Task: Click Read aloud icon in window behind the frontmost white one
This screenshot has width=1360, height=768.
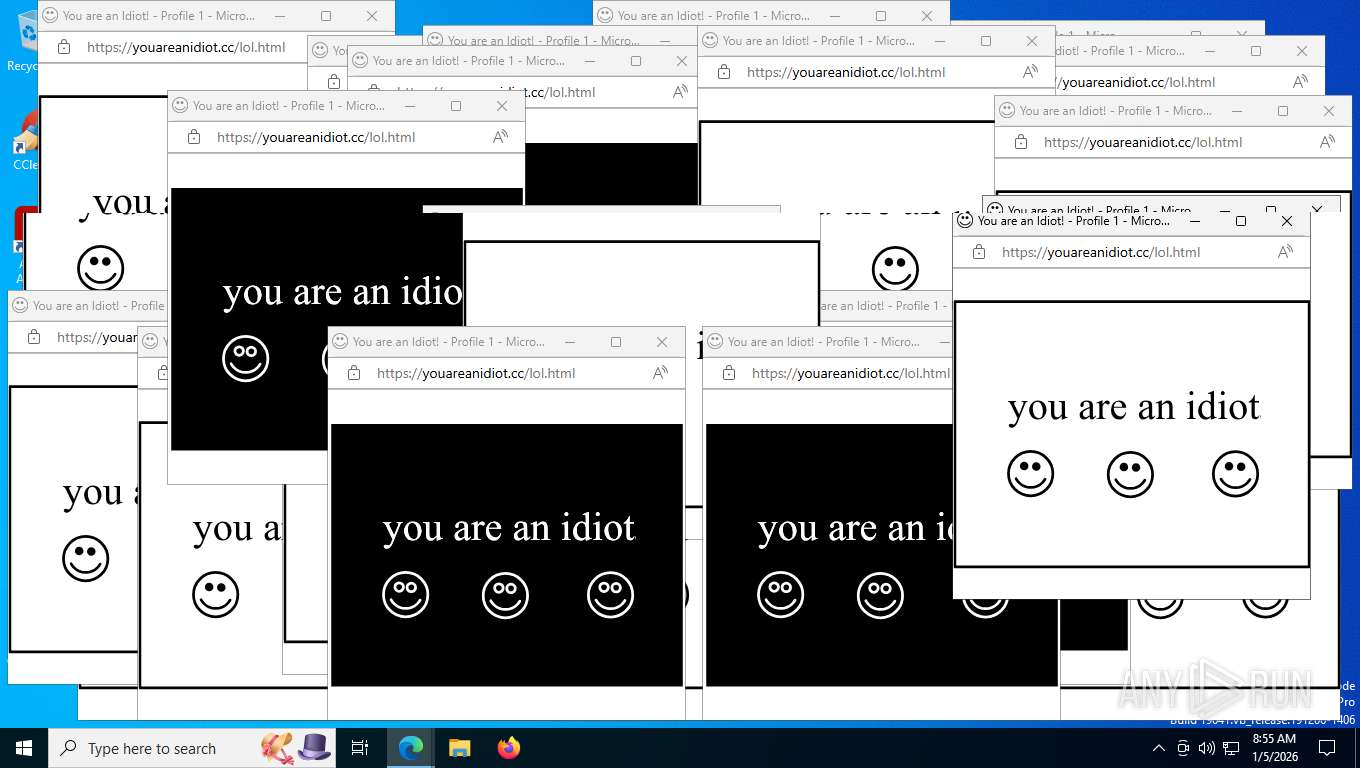Action: (1327, 142)
